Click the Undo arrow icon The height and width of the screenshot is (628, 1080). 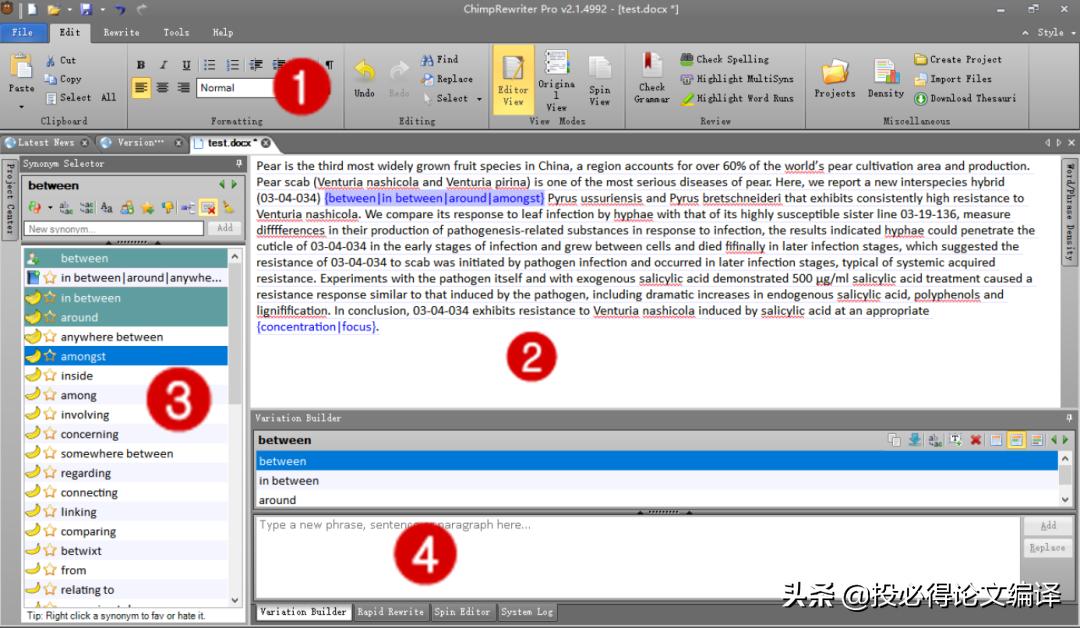tap(365, 71)
